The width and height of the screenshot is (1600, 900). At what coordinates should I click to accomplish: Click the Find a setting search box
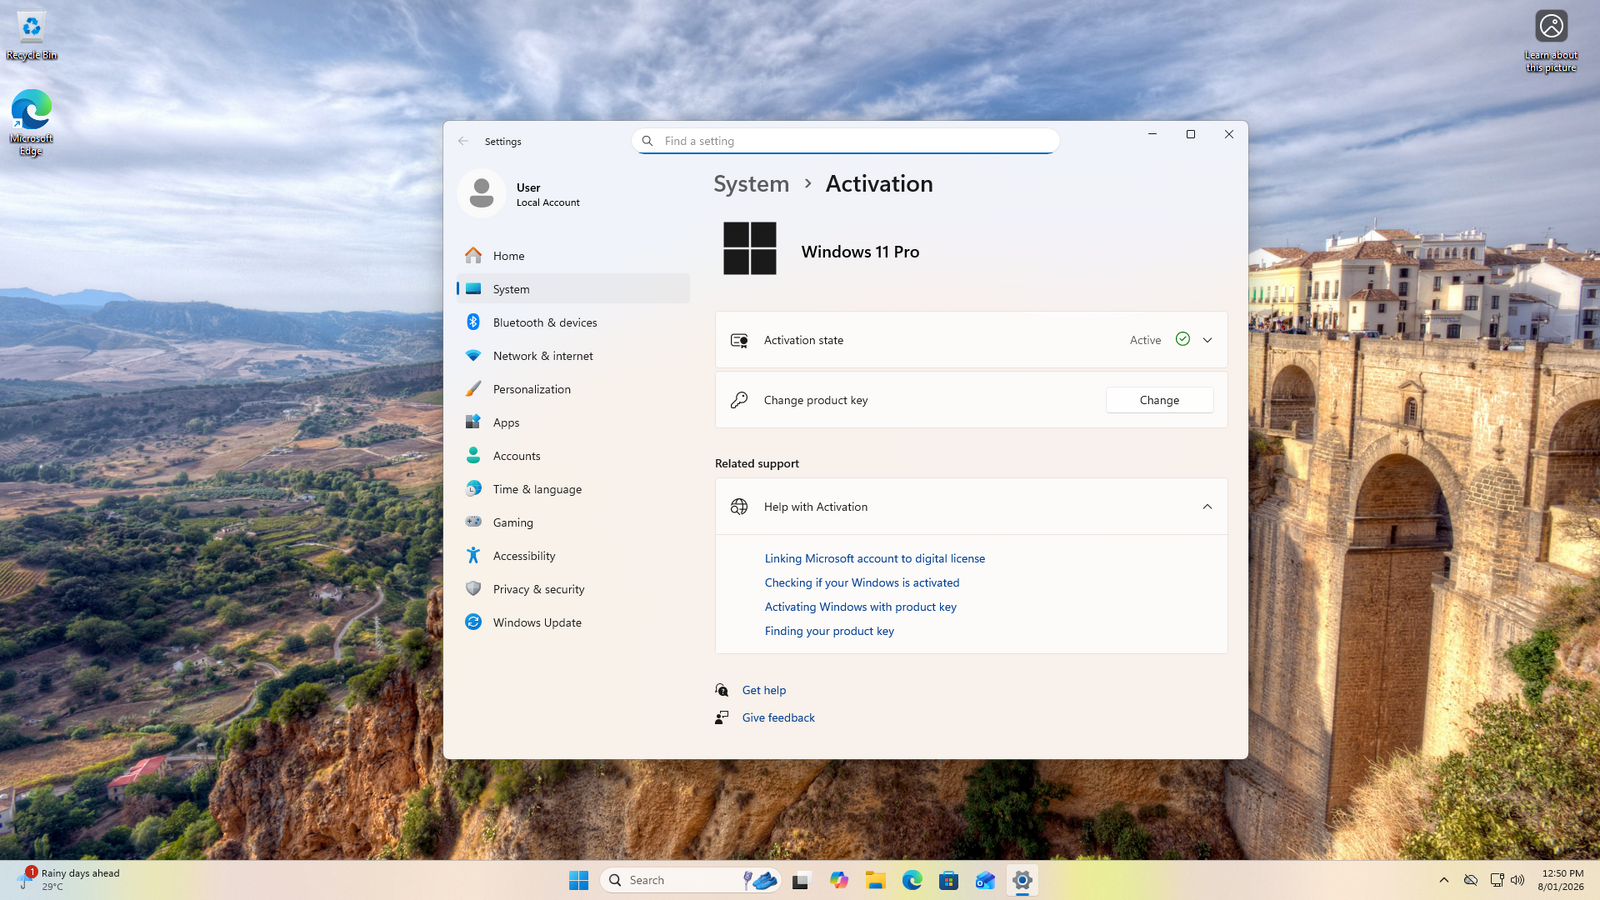coord(855,141)
